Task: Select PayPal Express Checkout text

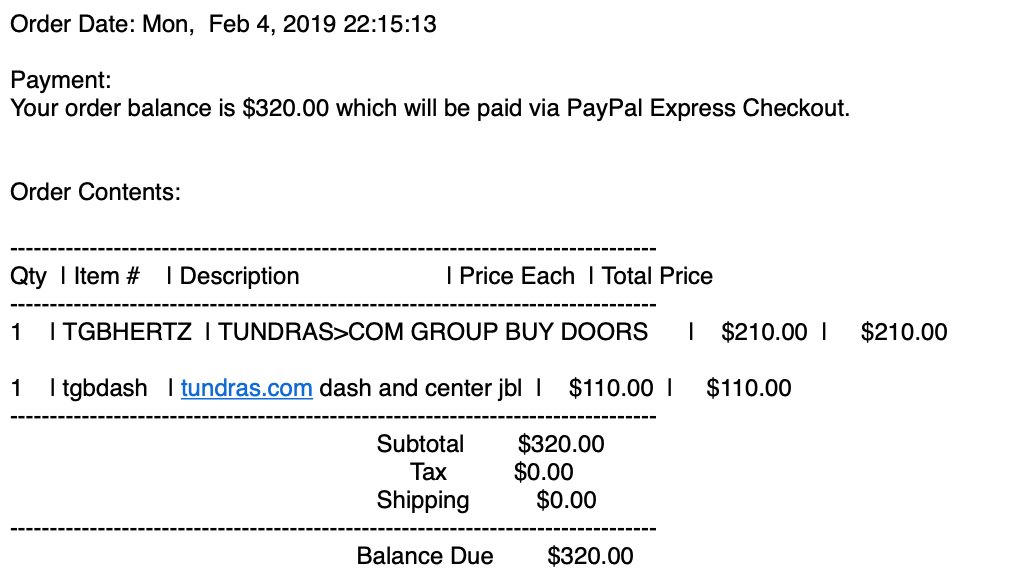Action: pyautogui.click(x=706, y=108)
